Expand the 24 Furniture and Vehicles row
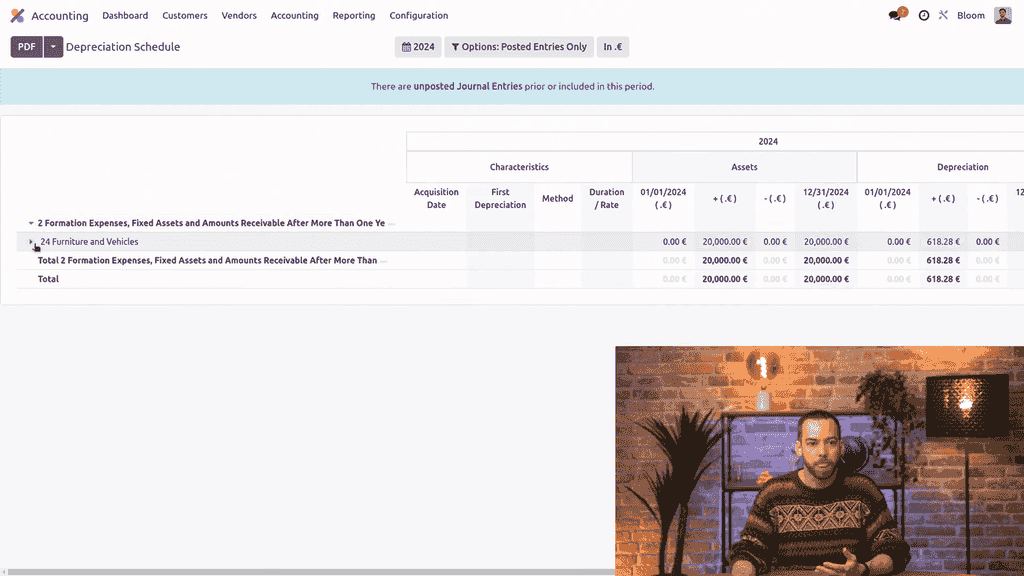This screenshot has width=1024, height=576. tap(31, 242)
